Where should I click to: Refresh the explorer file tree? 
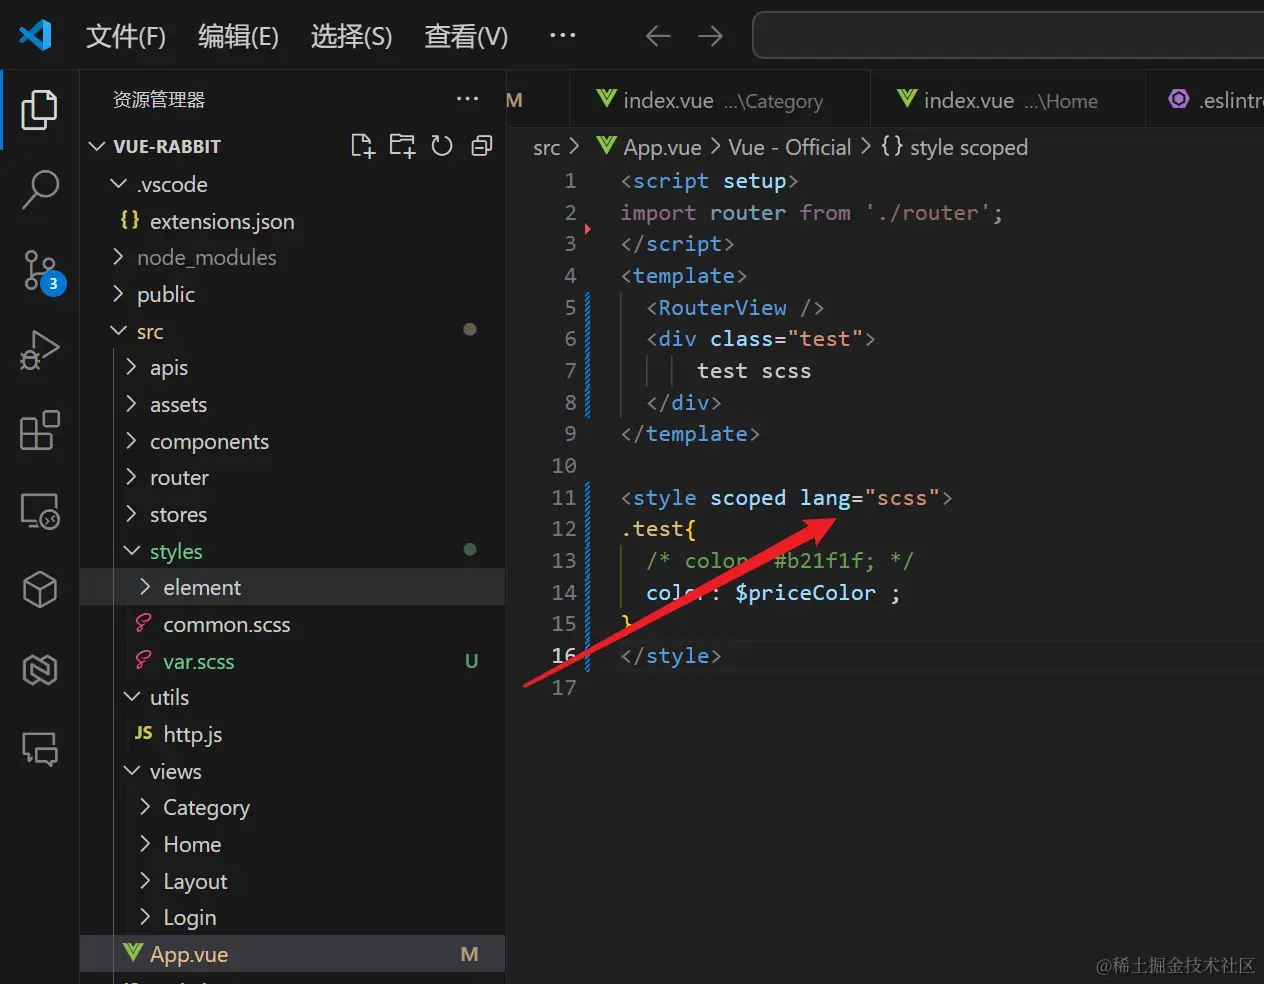[442, 146]
